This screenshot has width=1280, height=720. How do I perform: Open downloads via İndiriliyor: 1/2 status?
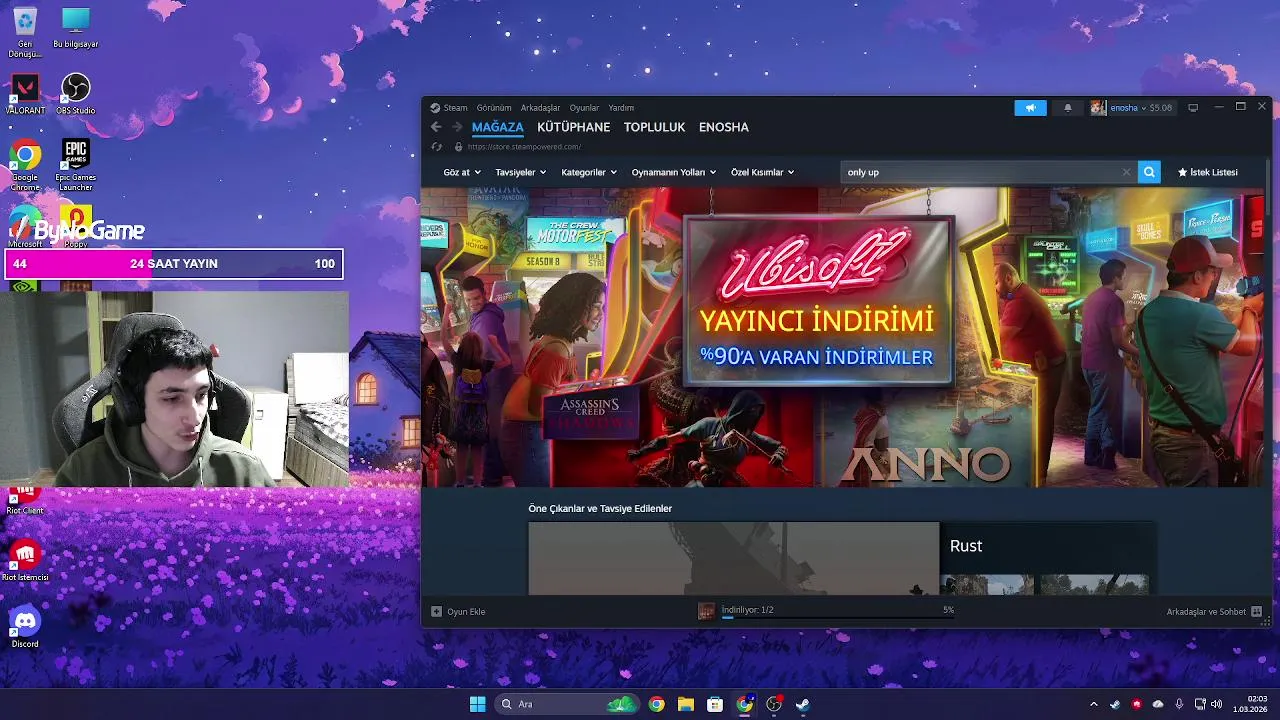coord(747,610)
